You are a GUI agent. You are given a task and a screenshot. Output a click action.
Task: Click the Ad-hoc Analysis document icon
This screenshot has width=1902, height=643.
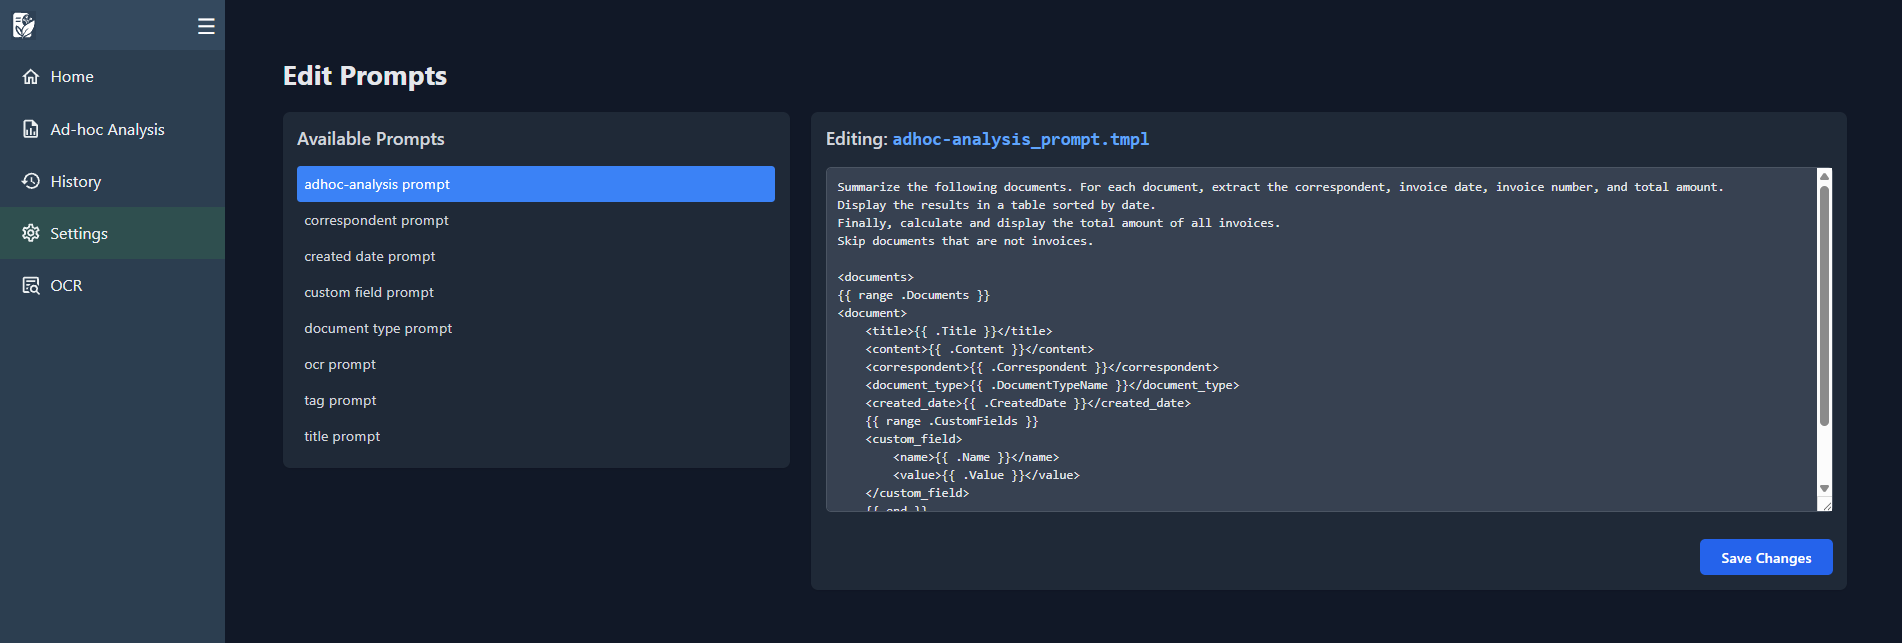tap(31, 129)
